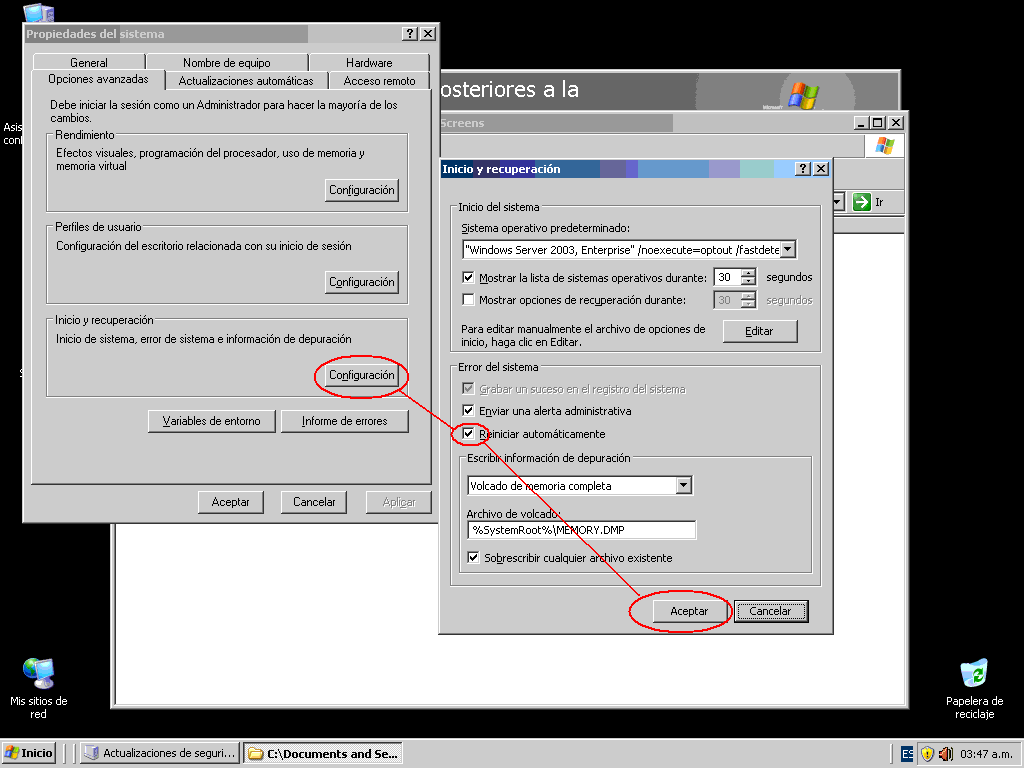Screen dimensions: 1024x768
Task: Open the General tab
Action: (89, 63)
